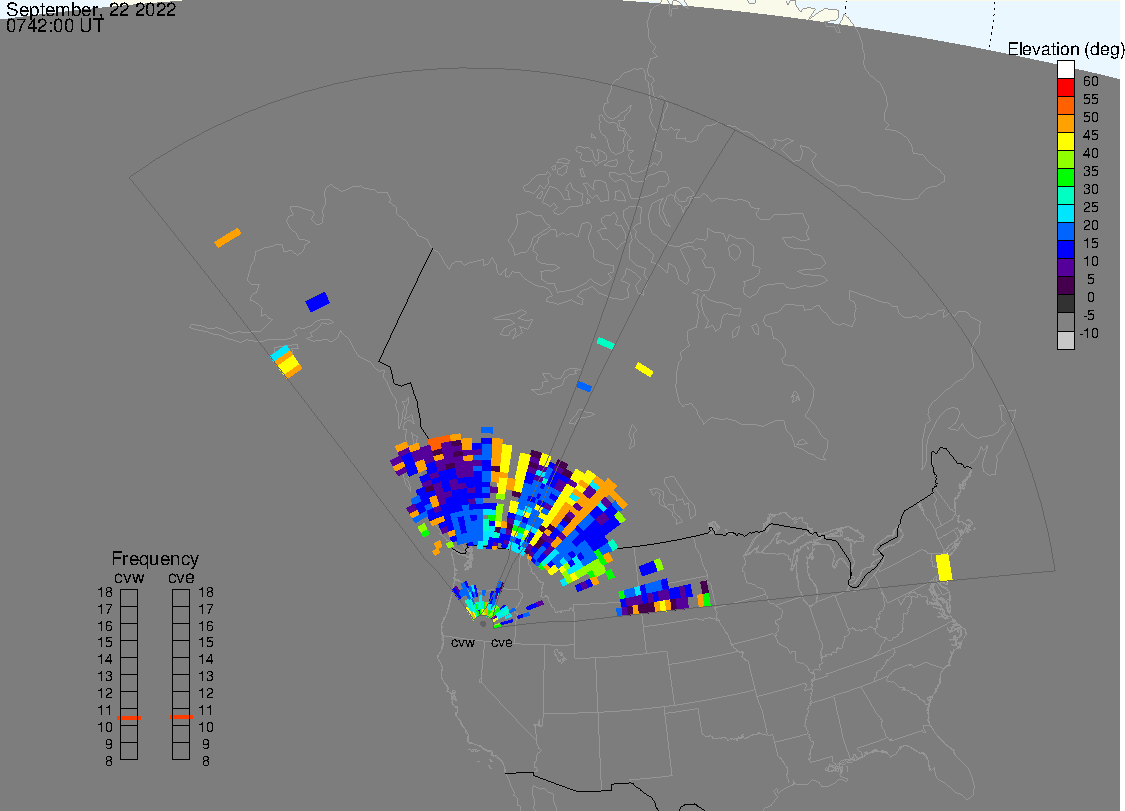Viewport: 1125px width, 811px height.
Task: Select the teal 25–30 elevation swatch
Action: click(1065, 195)
